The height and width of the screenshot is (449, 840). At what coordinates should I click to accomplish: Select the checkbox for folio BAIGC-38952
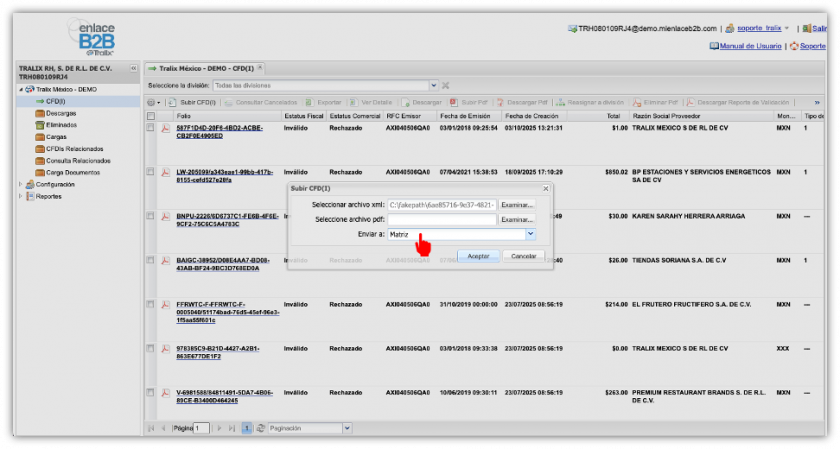[151, 260]
